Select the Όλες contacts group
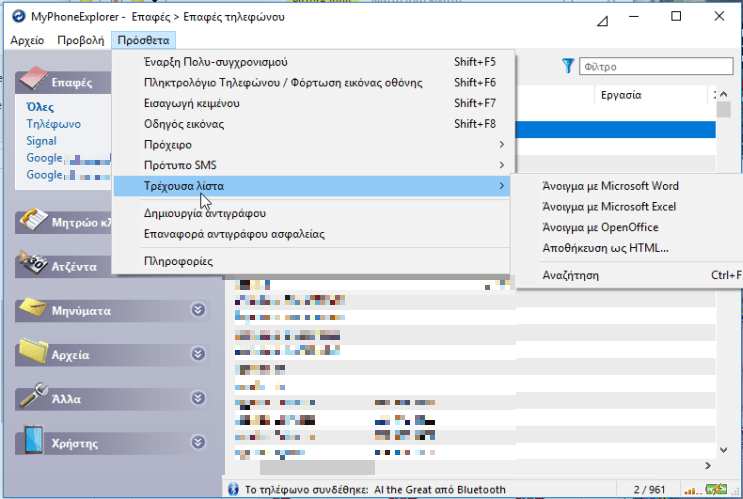 click(x=40, y=107)
